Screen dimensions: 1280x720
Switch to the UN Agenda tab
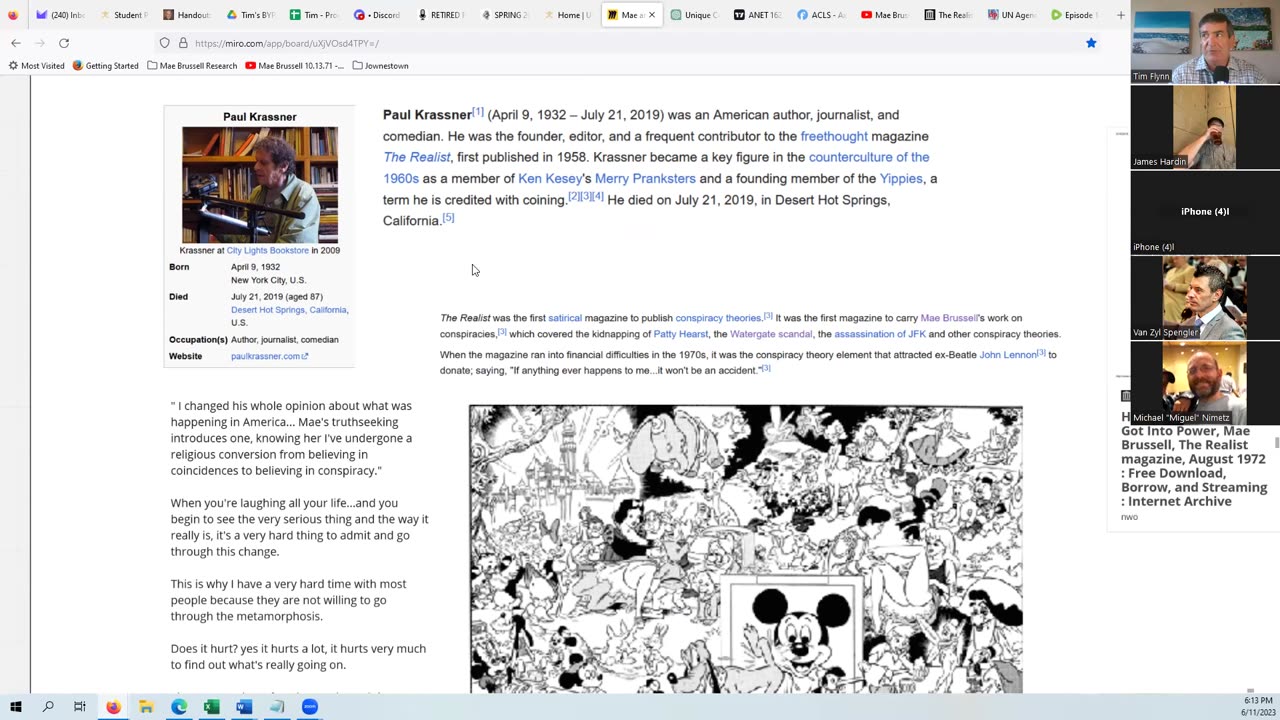click(1011, 15)
